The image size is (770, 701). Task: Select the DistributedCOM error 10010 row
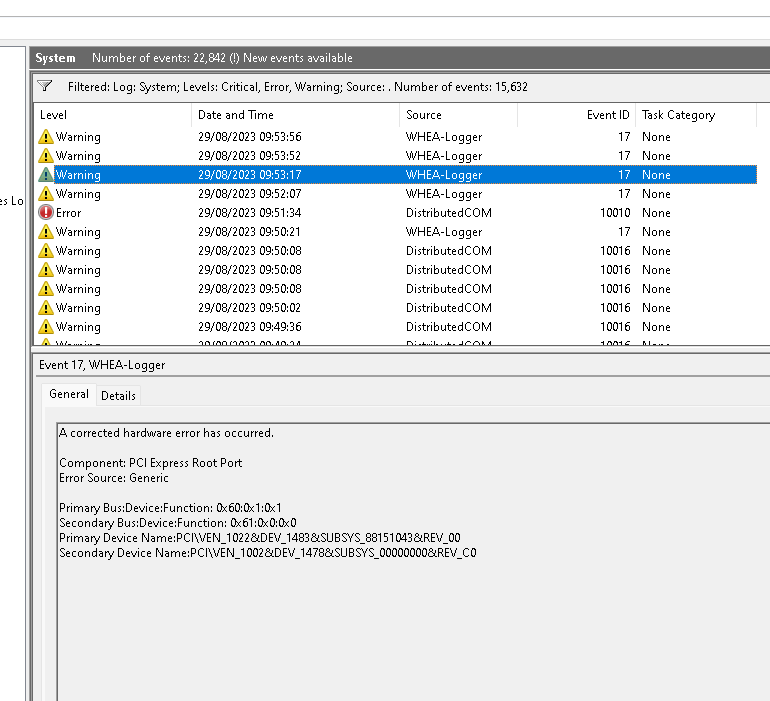click(395, 213)
